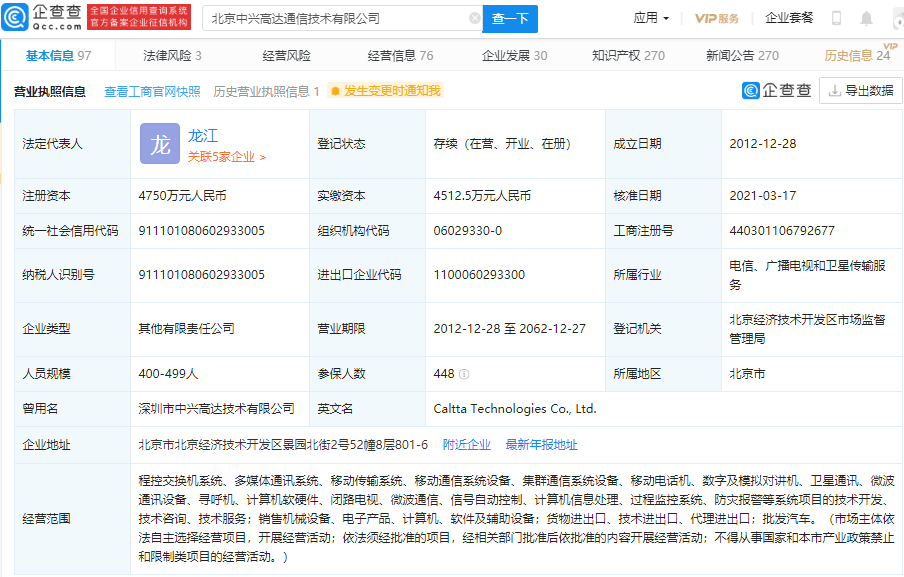Switch to 基本信息 tab
This screenshot has height=577, width=904.
[58, 55]
